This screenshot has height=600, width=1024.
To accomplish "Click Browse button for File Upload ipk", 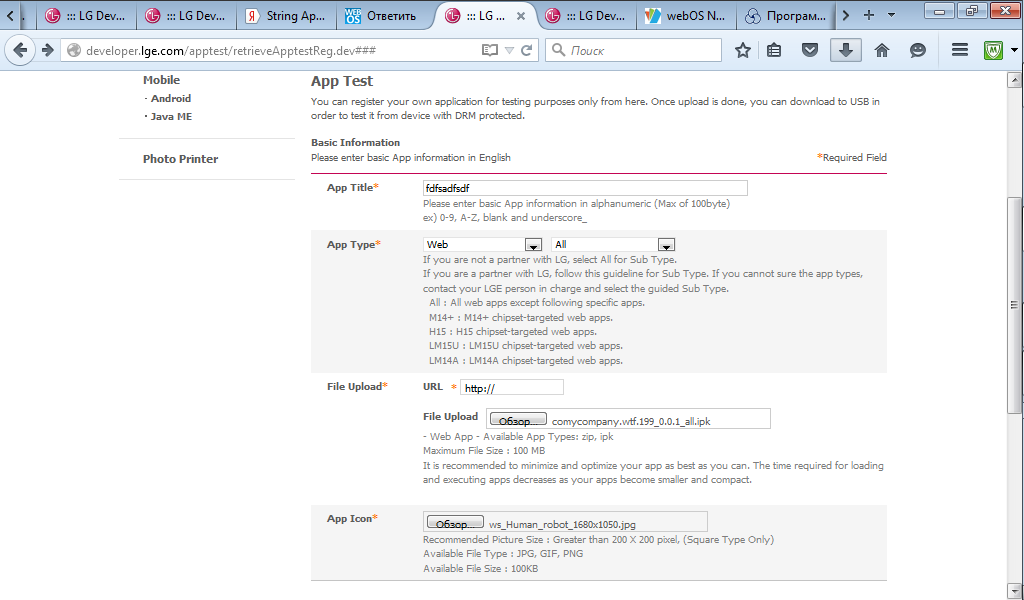I will coord(517,421).
